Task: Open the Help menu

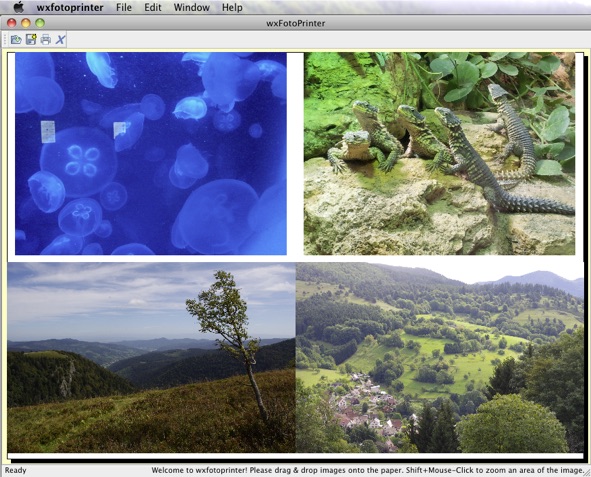Action: coord(232,7)
